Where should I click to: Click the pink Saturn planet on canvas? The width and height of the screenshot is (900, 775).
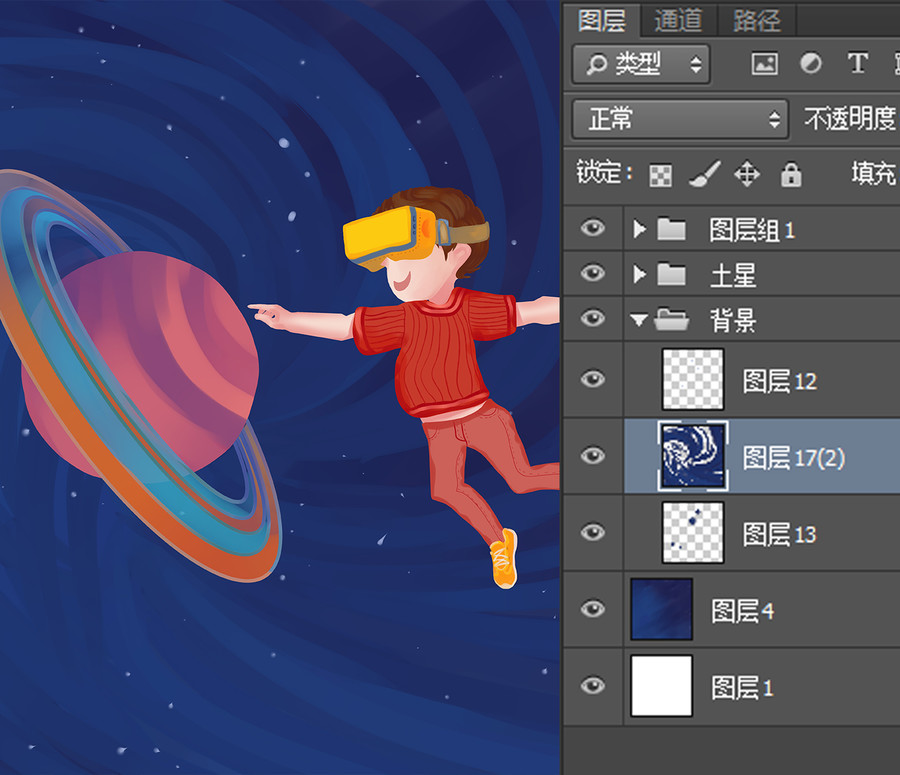pos(141,364)
